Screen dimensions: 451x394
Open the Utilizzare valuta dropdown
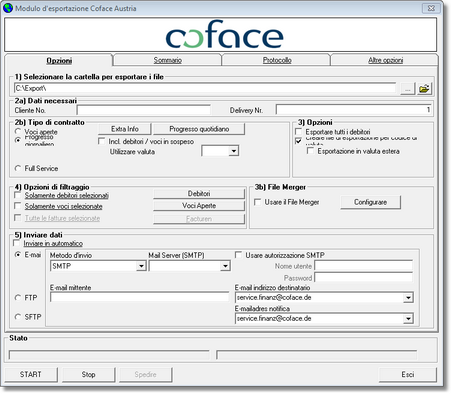pyautogui.click(x=234, y=151)
